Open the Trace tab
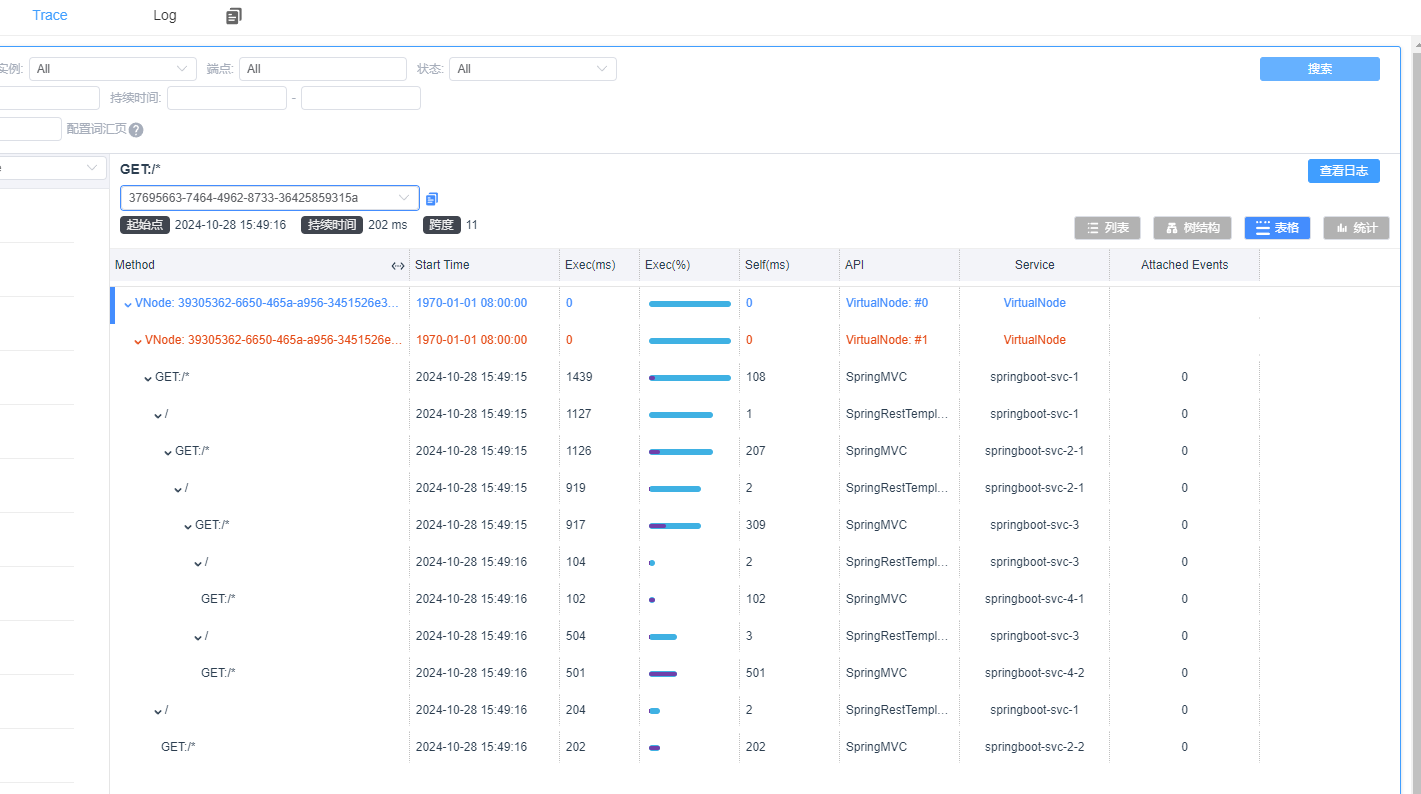The width and height of the screenshot is (1421, 794). [x=50, y=15]
